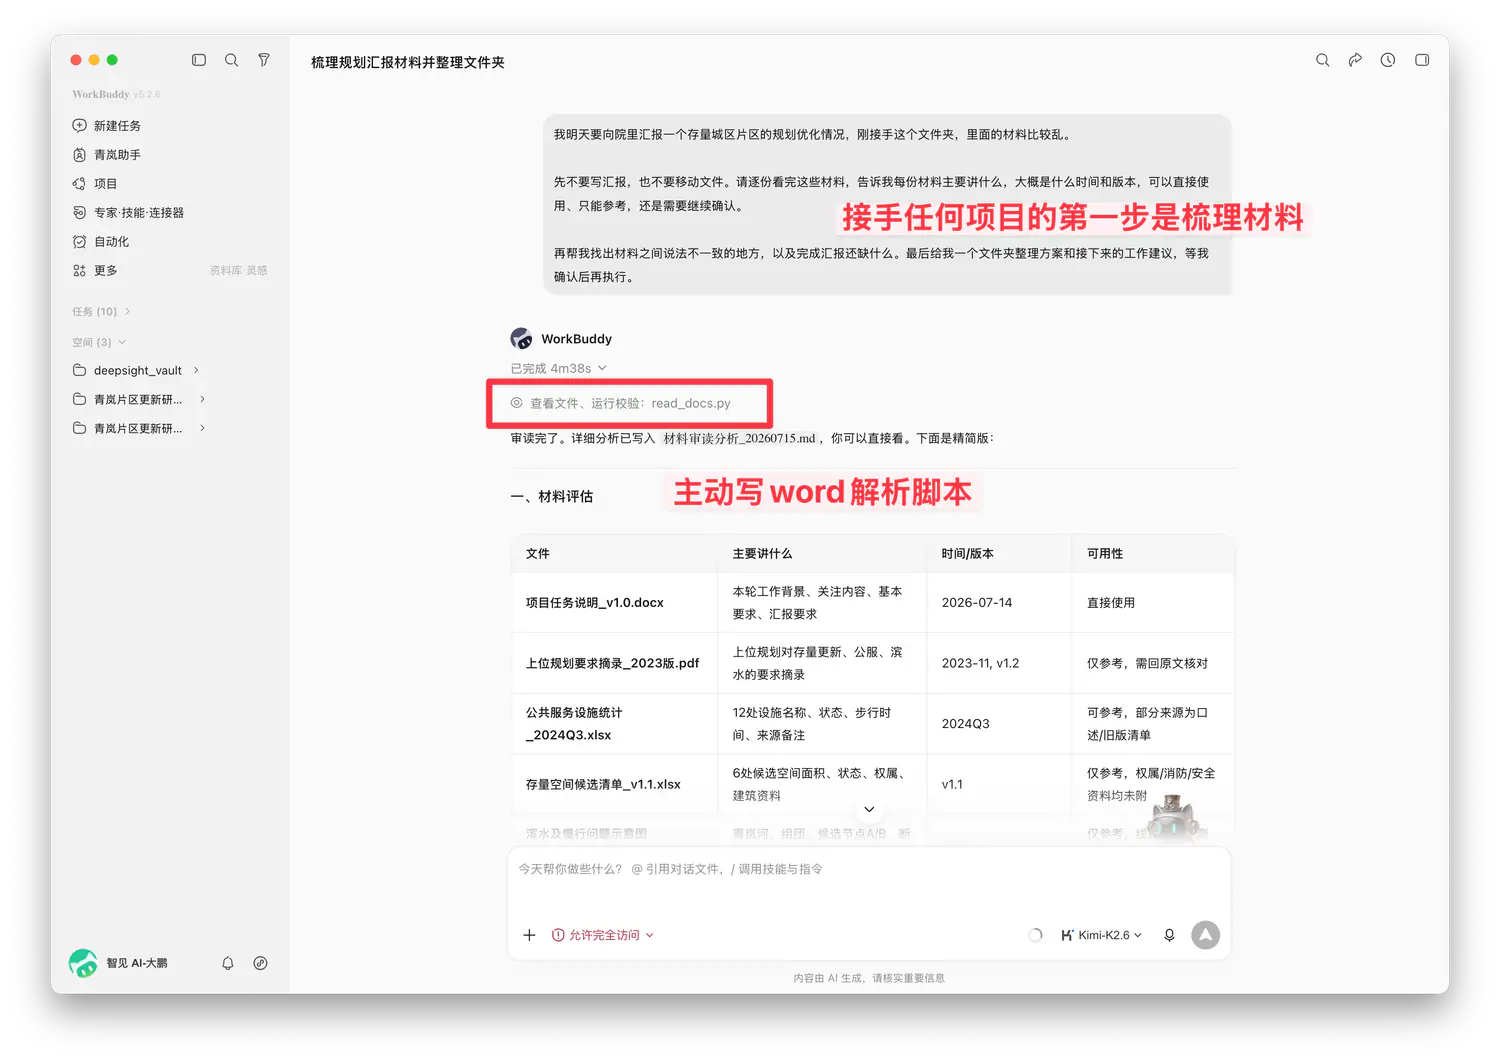The image size is (1500, 1061).
Task: Click the robot mascot figure
Action: 1173,817
